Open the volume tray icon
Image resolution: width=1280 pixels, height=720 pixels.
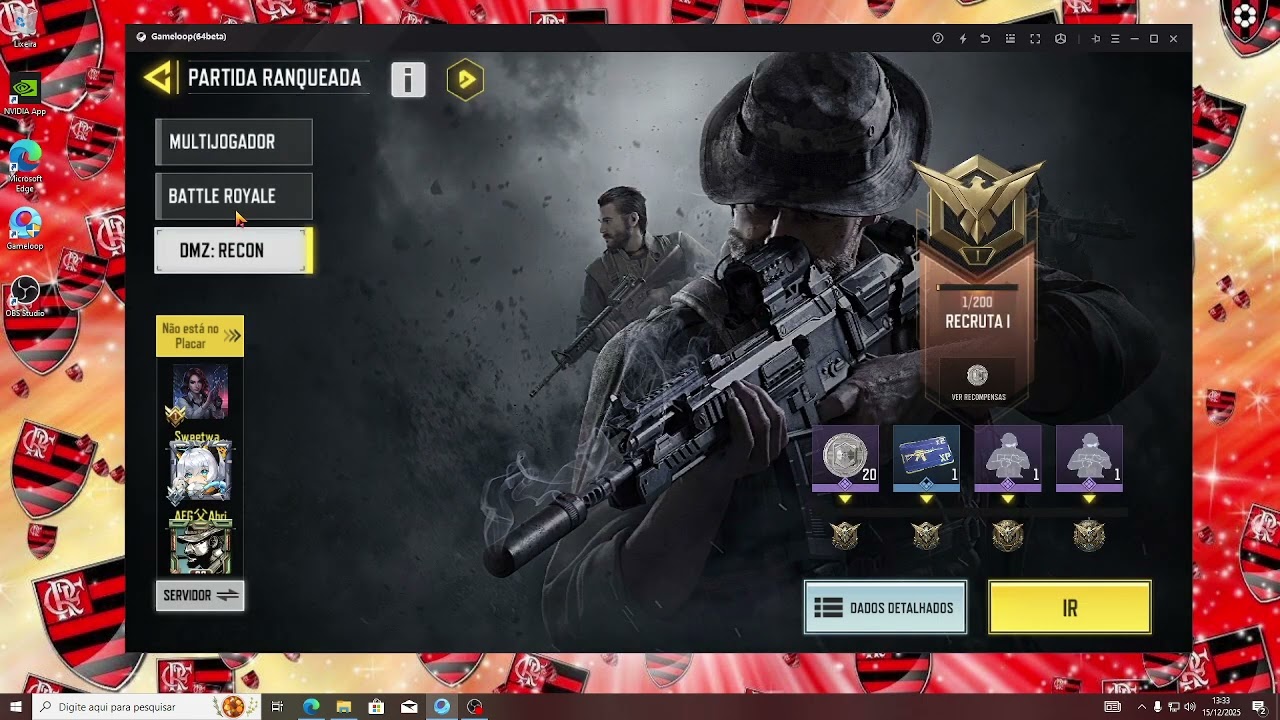pos(1189,707)
